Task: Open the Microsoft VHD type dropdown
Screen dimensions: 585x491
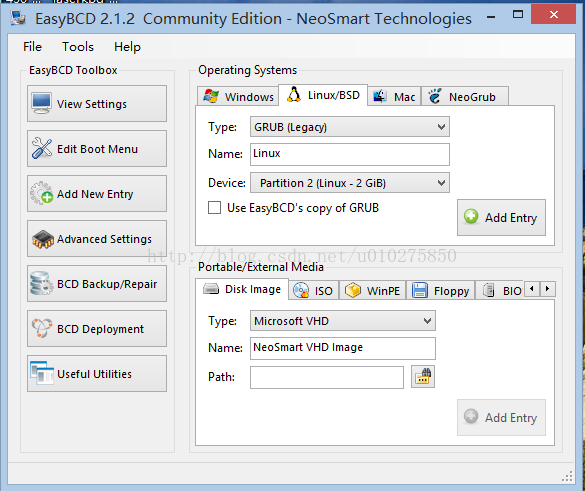Action: pos(342,321)
